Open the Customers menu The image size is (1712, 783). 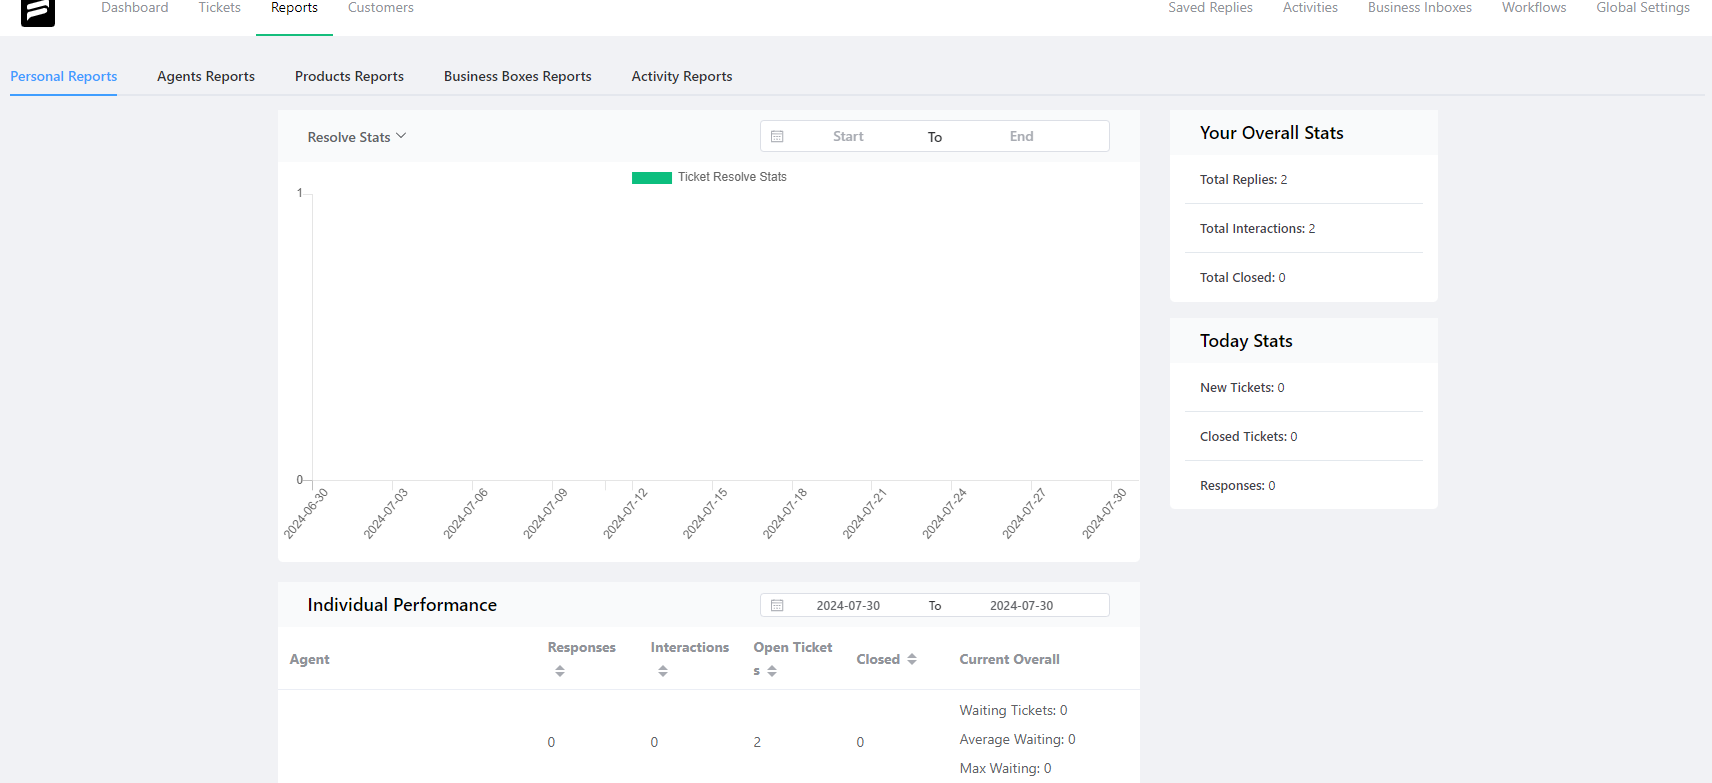coord(381,8)
